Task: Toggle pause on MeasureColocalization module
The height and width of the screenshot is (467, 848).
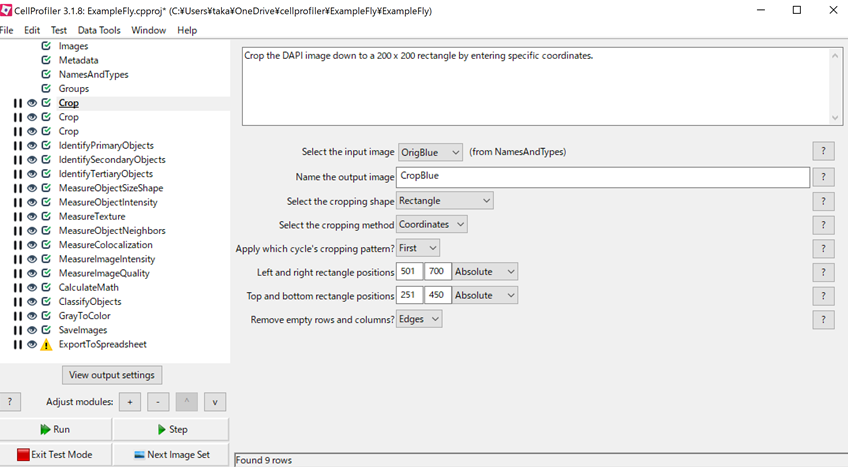Action: coord(18,245)
